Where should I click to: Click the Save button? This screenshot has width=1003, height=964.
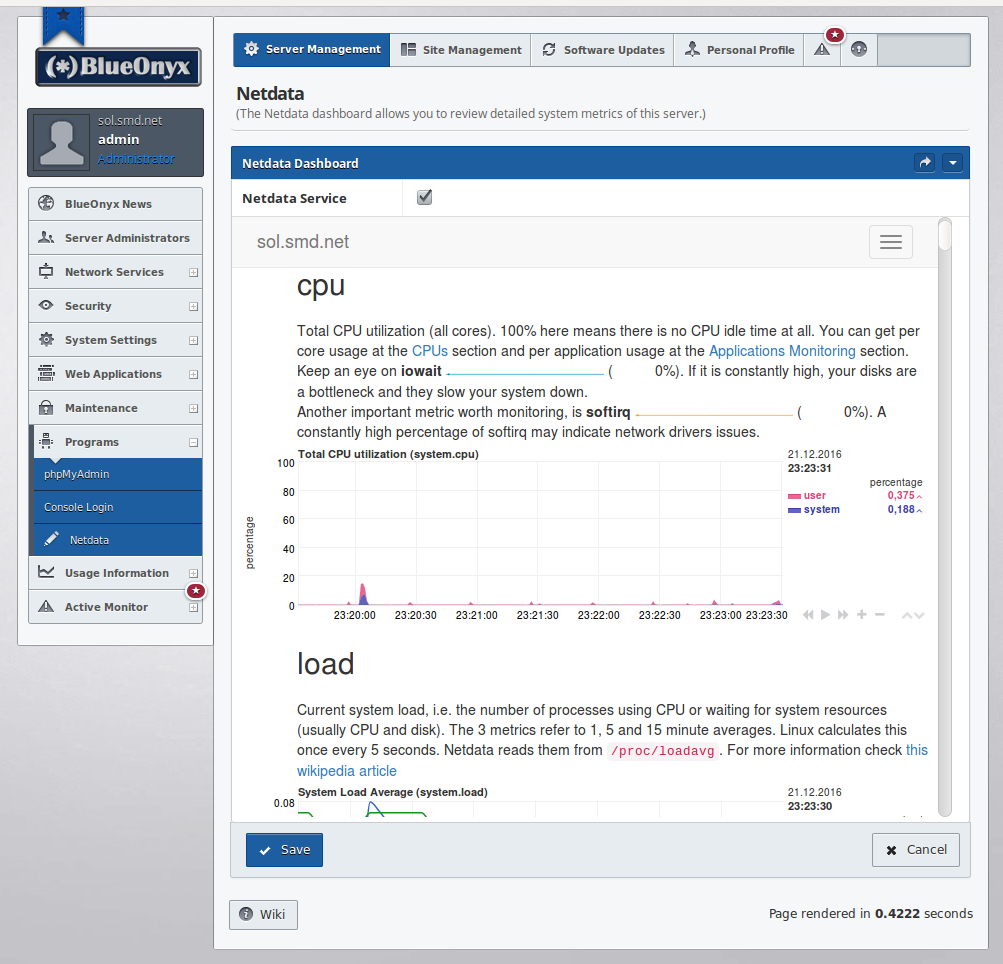(284, 849)
